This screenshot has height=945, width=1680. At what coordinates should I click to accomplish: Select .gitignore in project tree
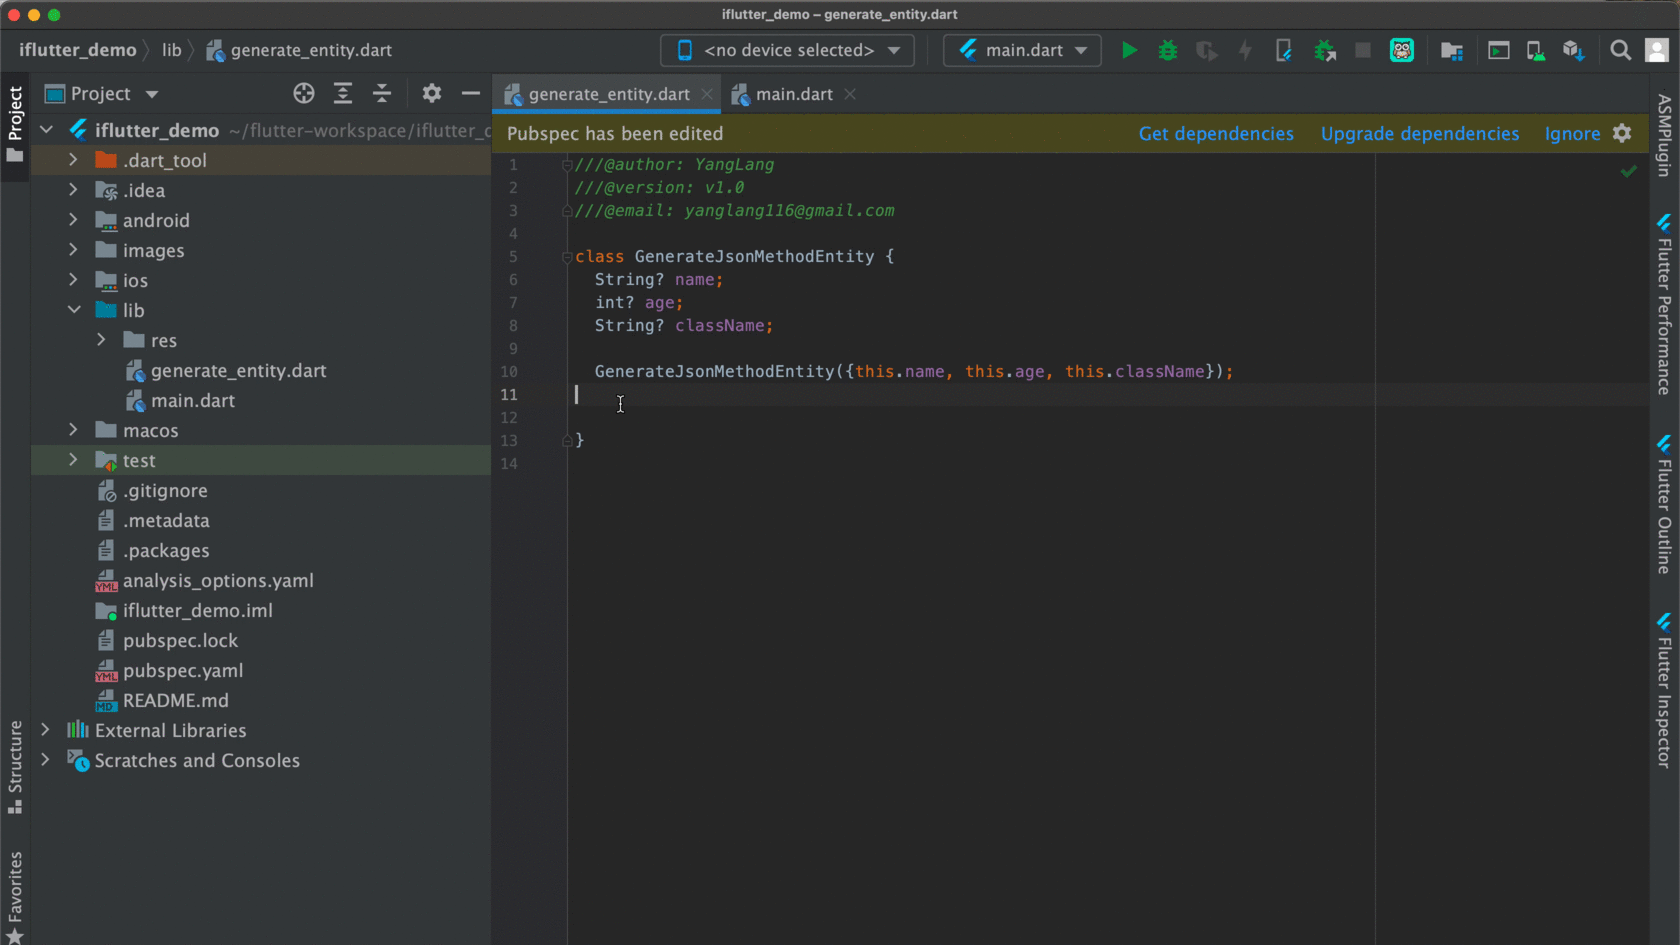coord(165,490)
